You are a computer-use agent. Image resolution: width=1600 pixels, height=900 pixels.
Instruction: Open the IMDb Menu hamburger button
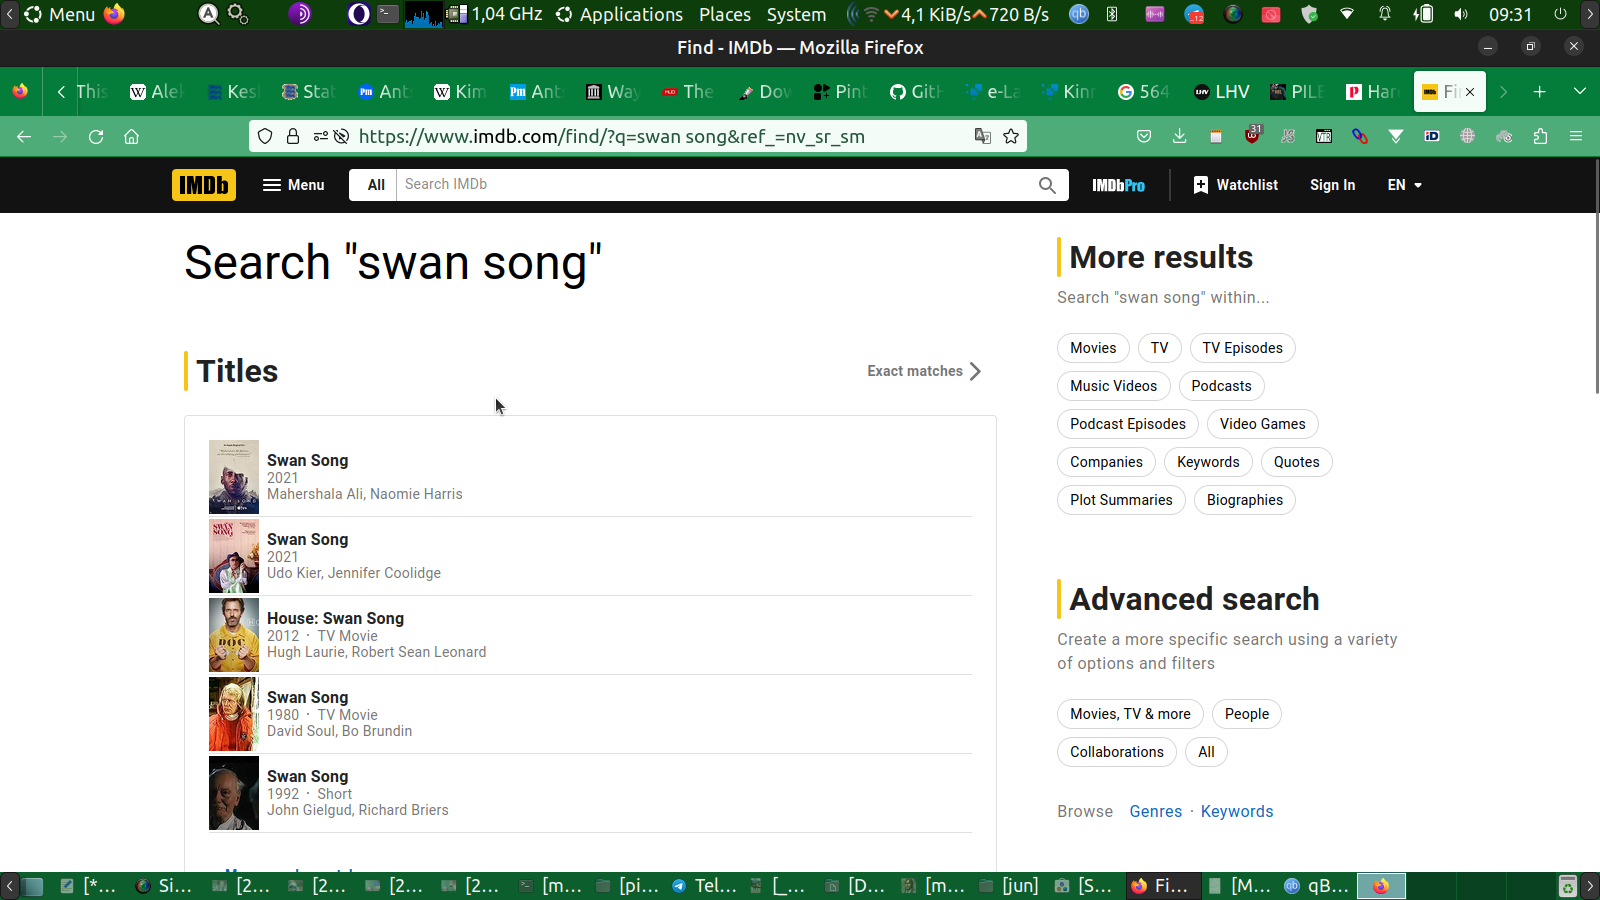[294, 185]
